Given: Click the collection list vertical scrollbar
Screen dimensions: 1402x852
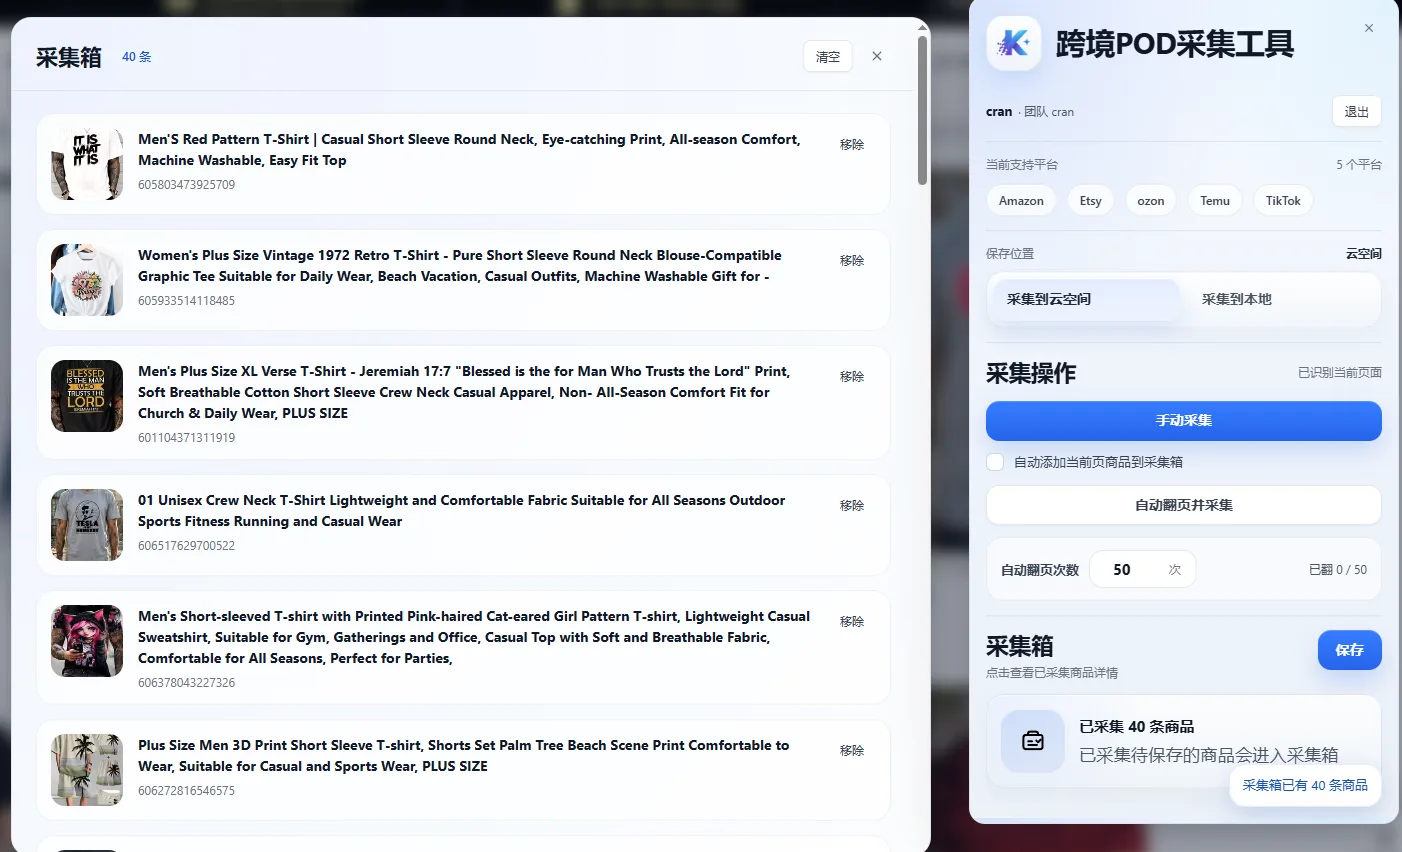Looking at the screenshot, I should (x=922, y=110).
